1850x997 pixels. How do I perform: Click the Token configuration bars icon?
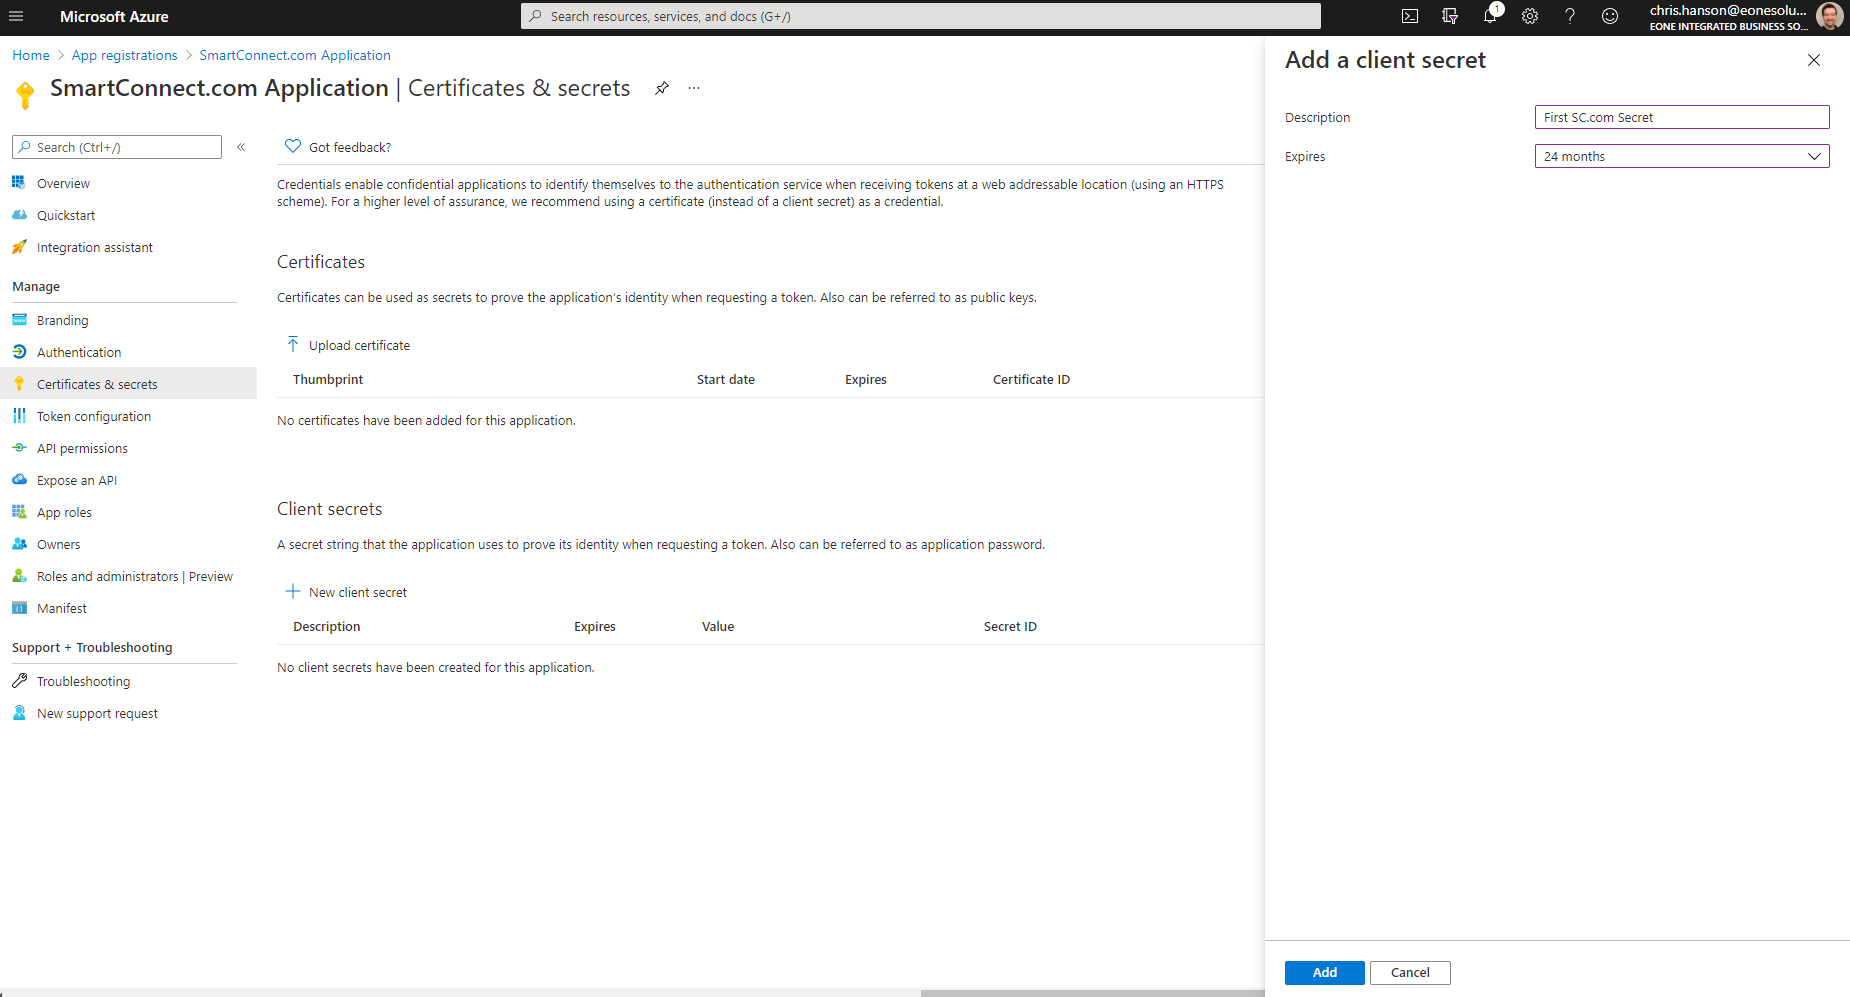click(19, 416)
